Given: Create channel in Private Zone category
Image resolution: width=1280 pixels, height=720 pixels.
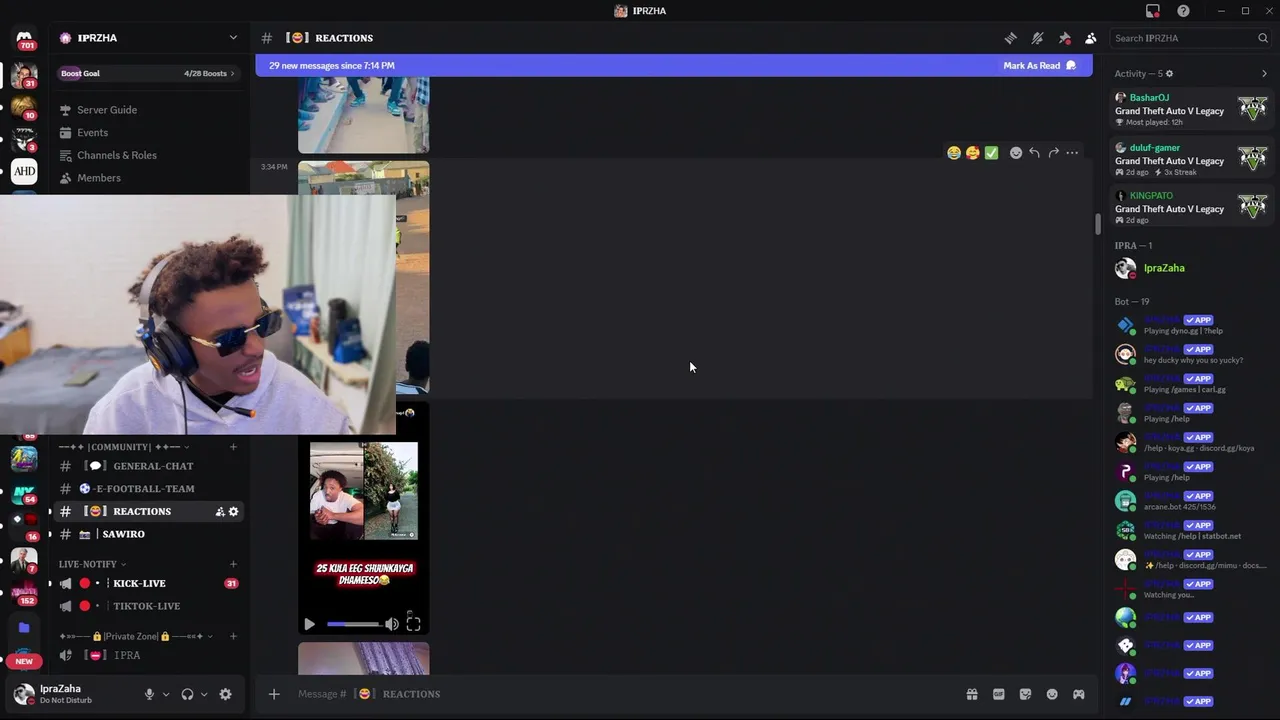Looking at the screenshot, I should pyautogui.click(x=233, y=636).
